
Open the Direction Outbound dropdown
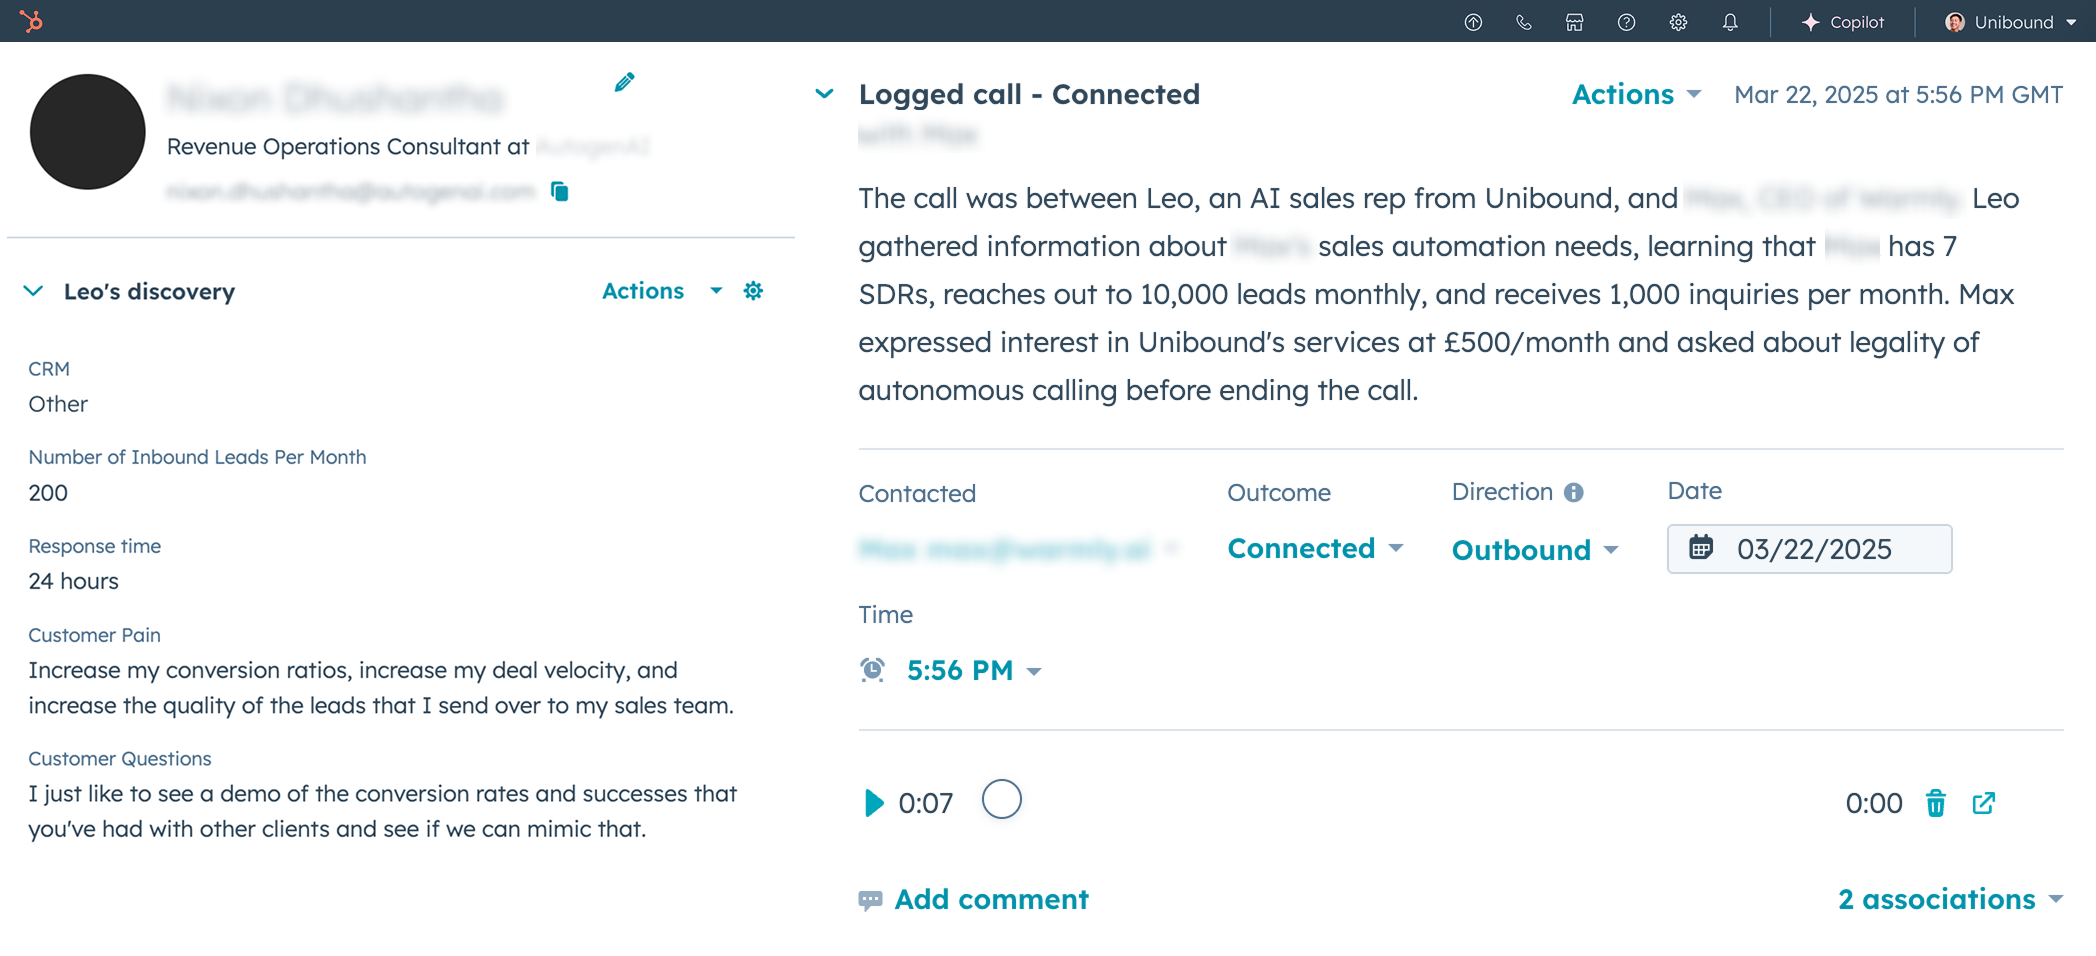pos(1535,550)
